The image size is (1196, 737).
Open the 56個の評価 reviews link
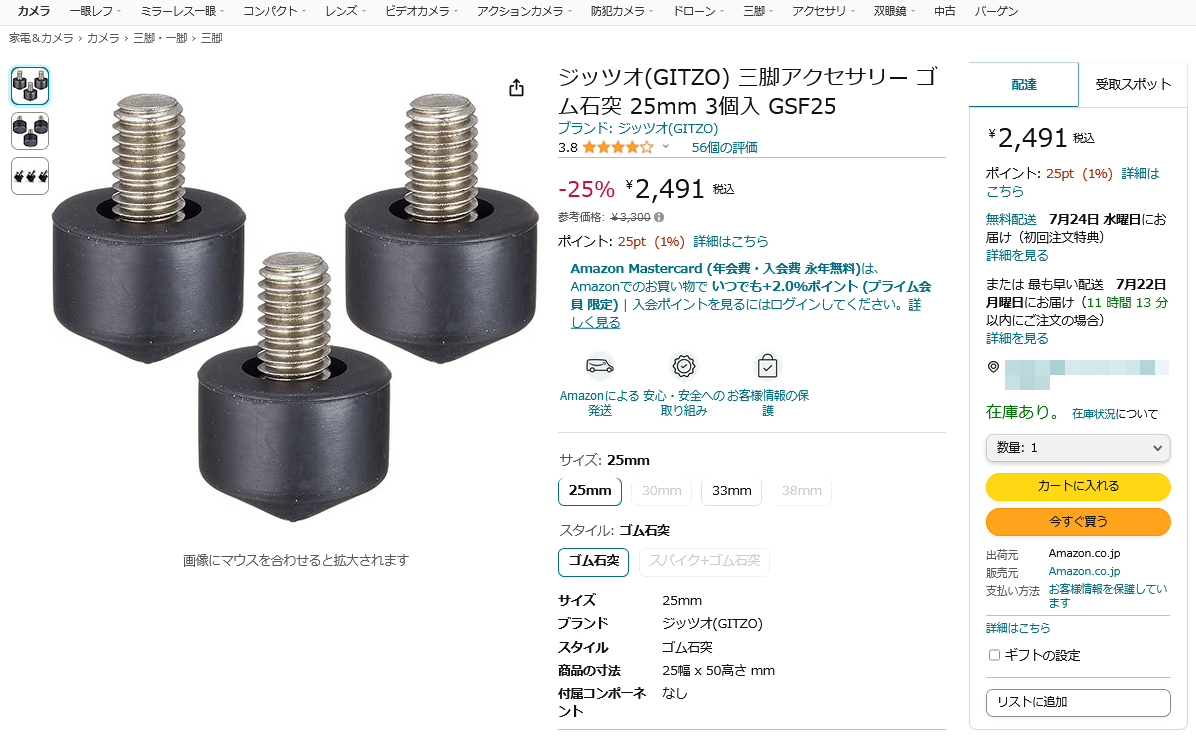(724, 147)
